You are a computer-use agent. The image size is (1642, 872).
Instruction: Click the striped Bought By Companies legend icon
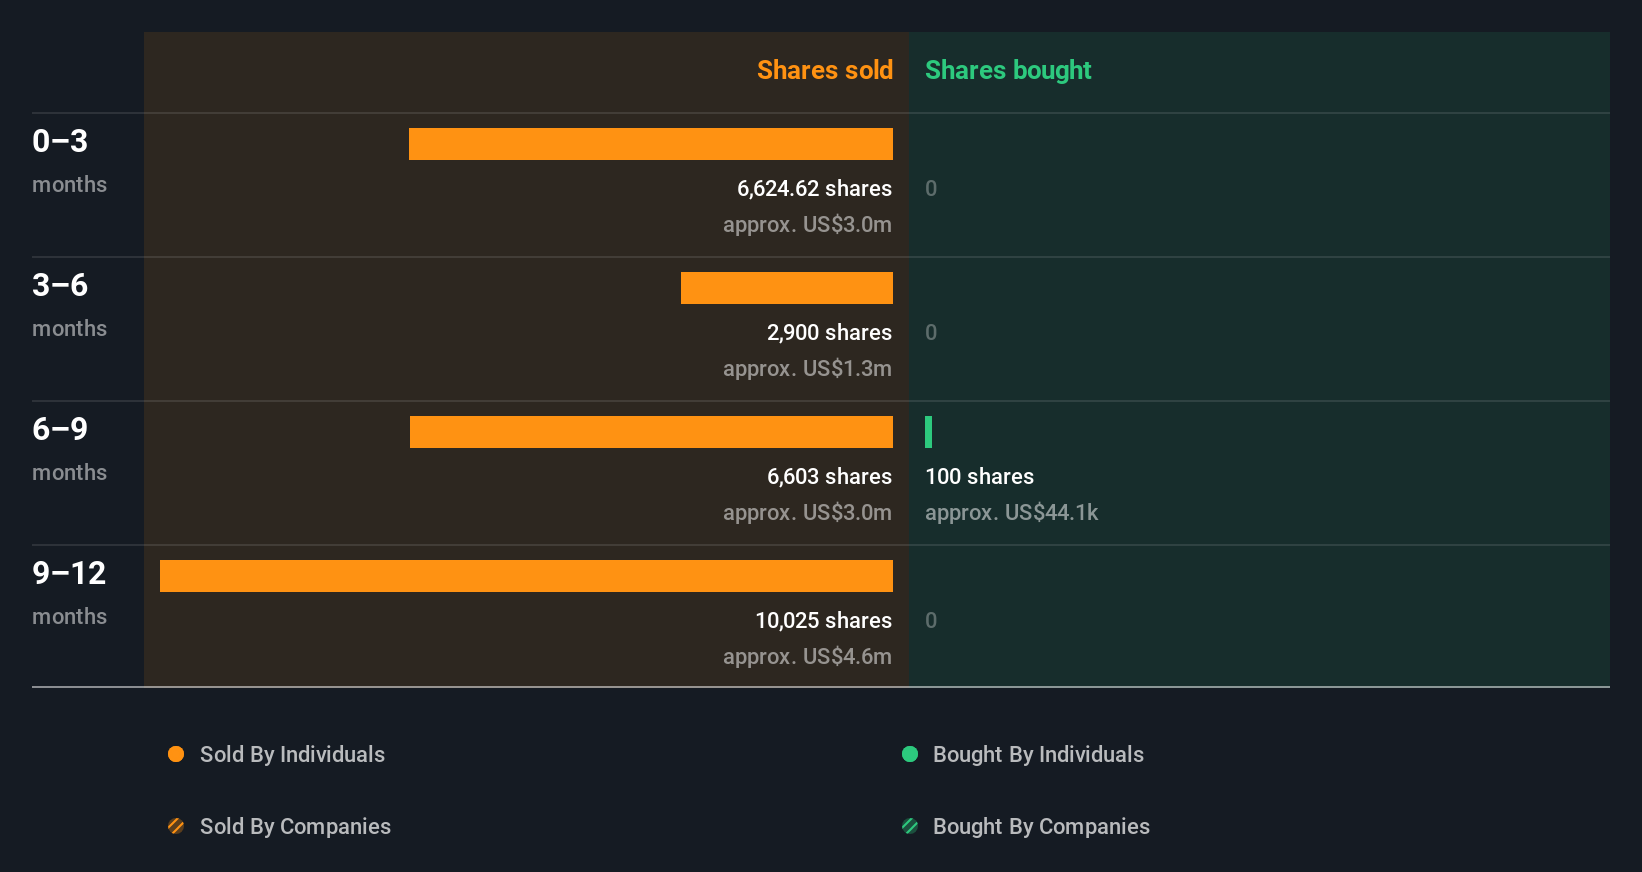[x=910, y=826]
